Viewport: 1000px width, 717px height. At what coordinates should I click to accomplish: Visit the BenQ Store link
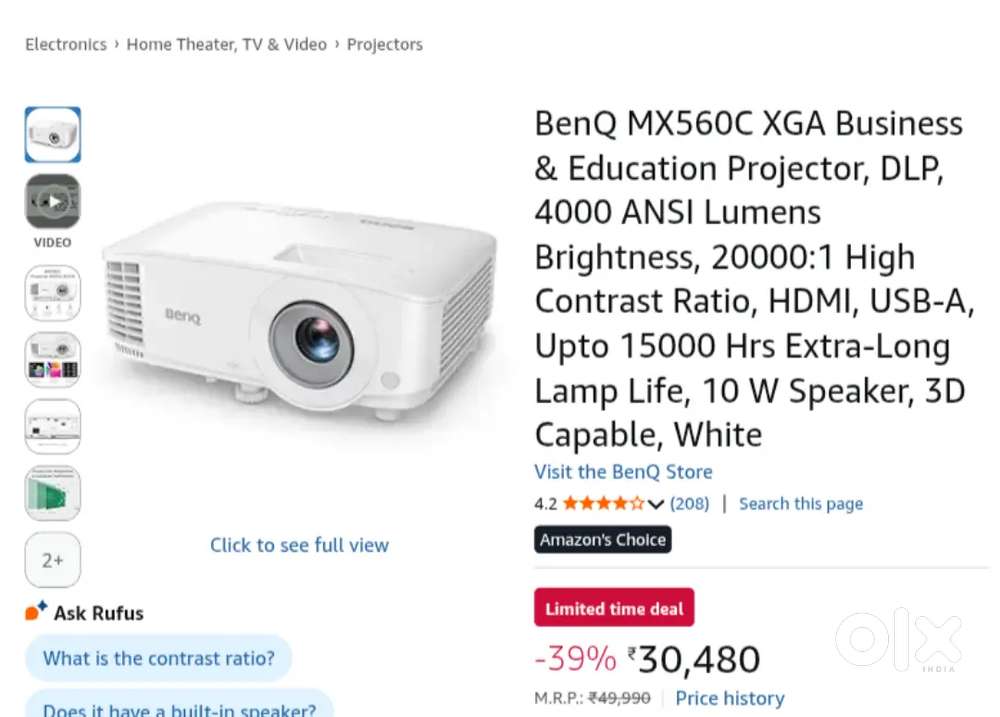pos(623,472)
